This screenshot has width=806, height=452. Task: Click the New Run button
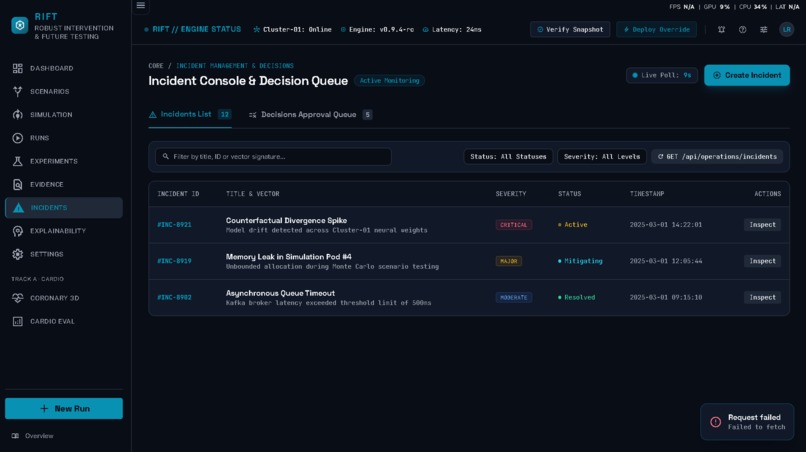coord(64,408)
